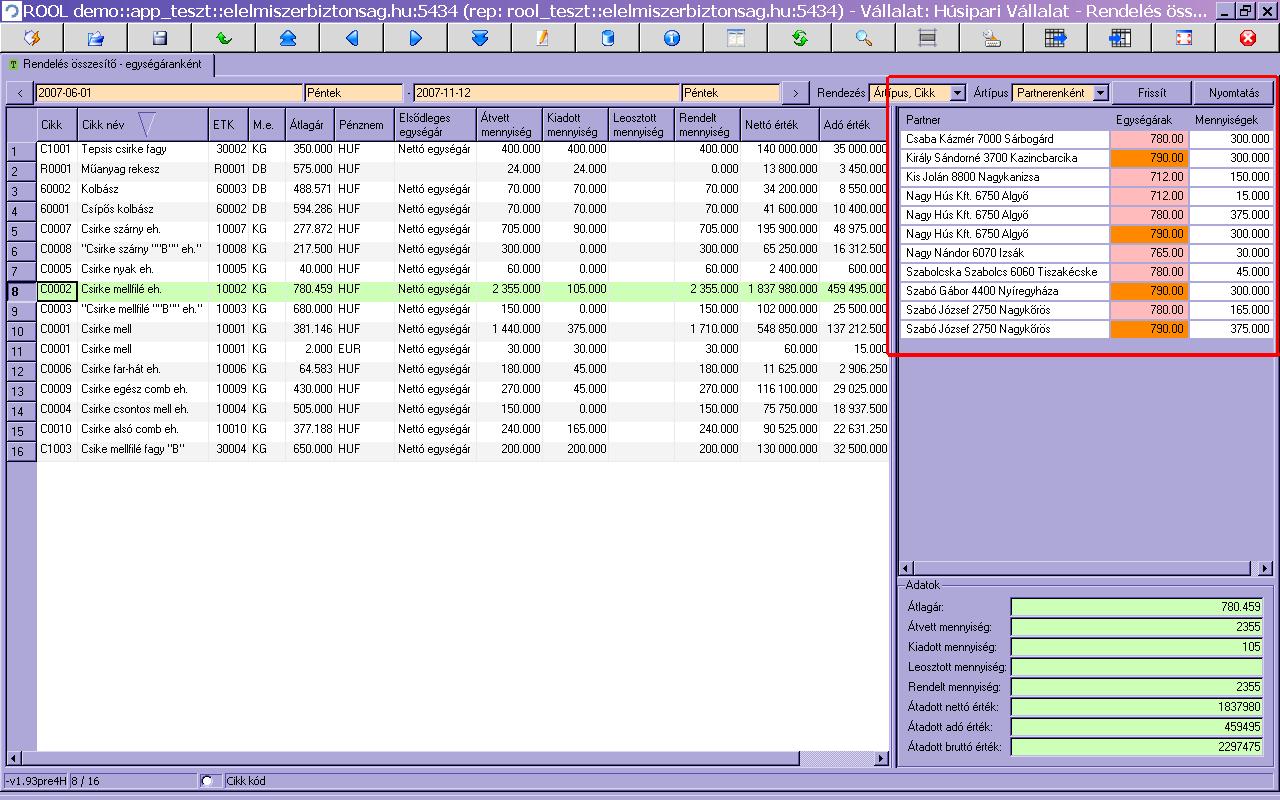Click the blue left arrow previous-record icon
This screenshot has height=800, width=1280.
click(x=352, y=38)
